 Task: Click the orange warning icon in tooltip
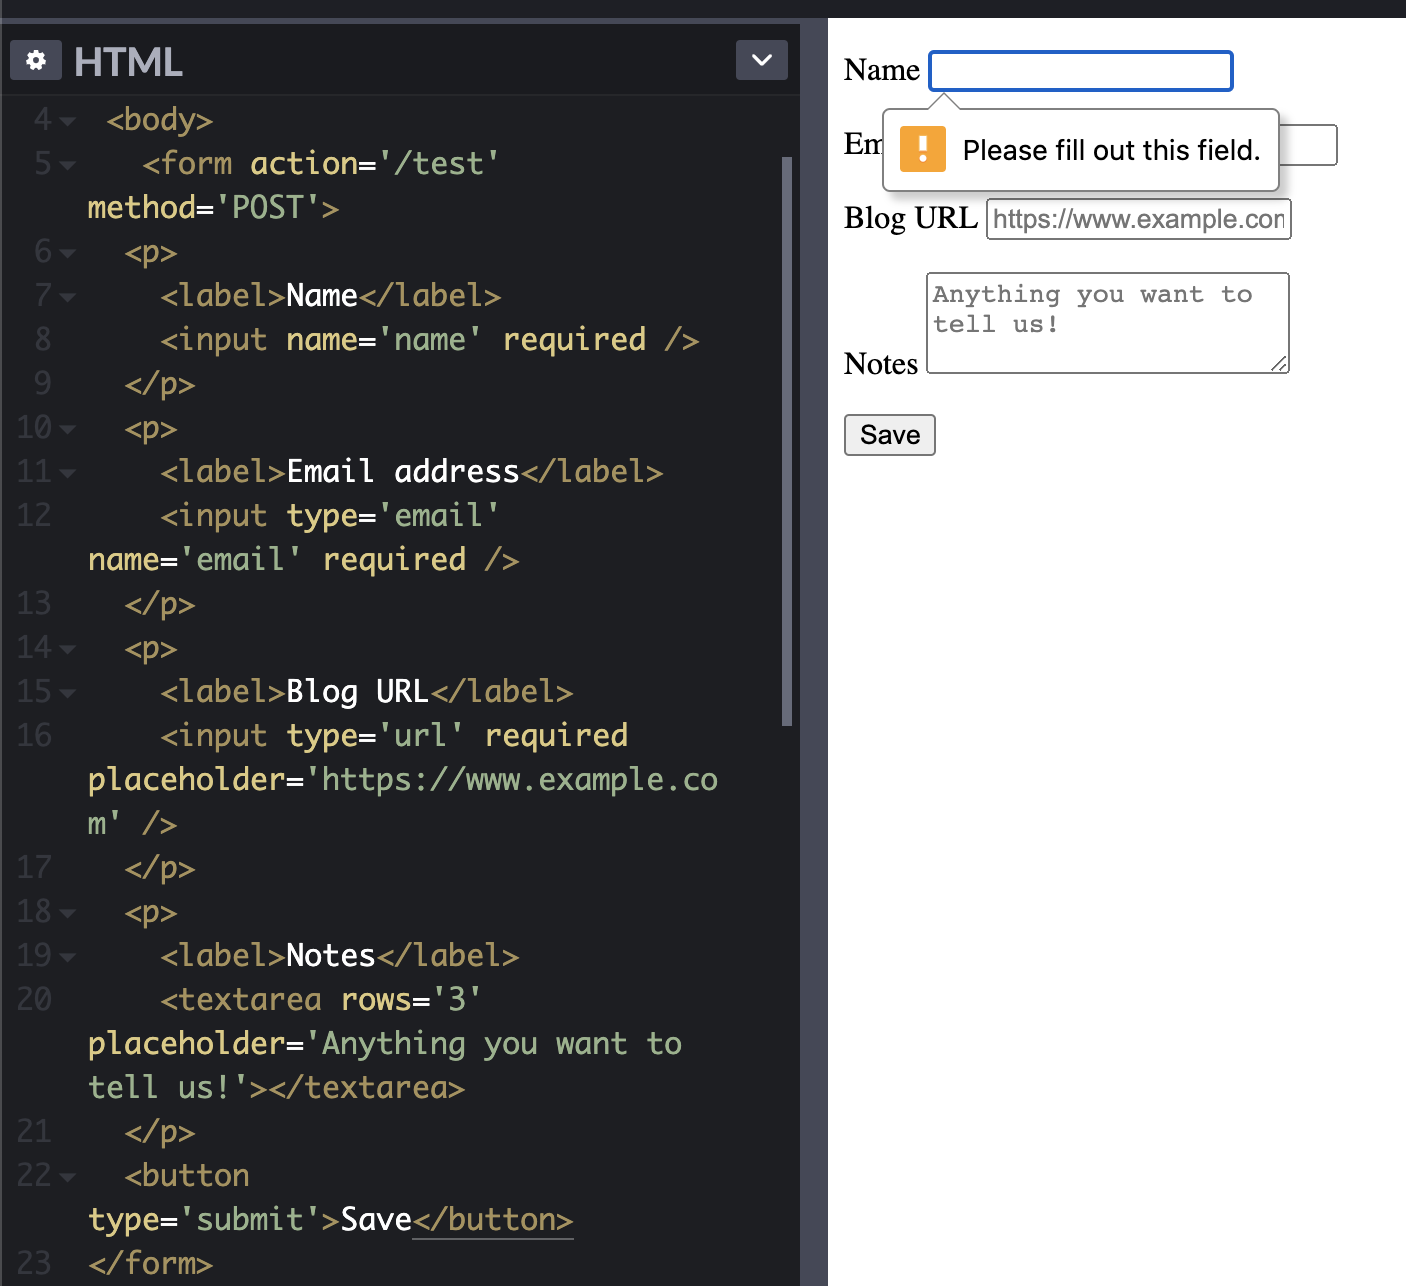click(922, 150)
